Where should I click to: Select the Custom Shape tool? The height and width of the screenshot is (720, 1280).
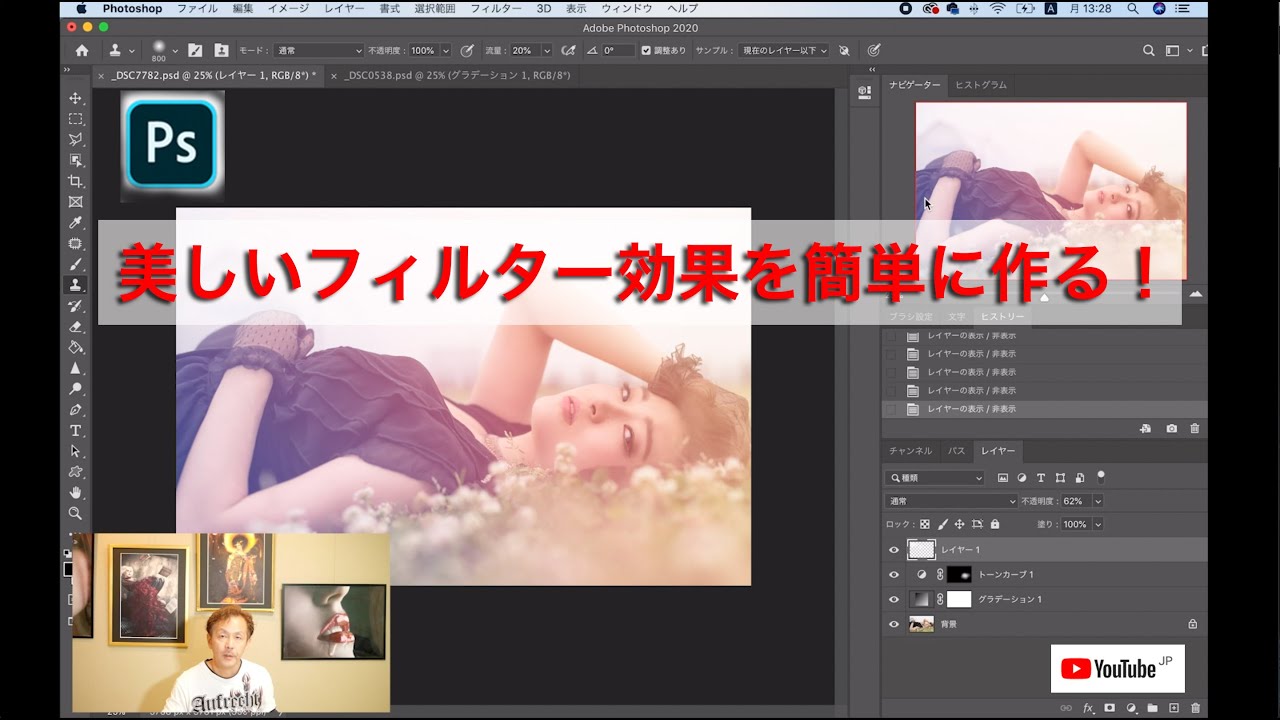(x=75, y=472)
